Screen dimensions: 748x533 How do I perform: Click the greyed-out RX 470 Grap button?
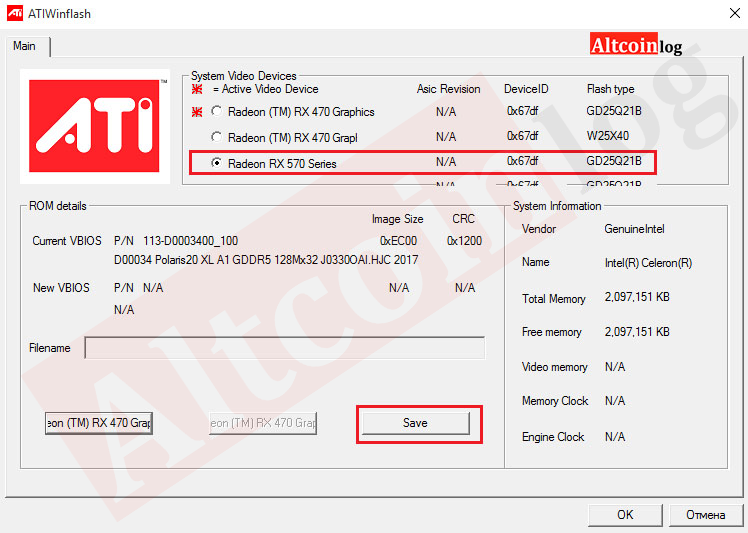263,423
